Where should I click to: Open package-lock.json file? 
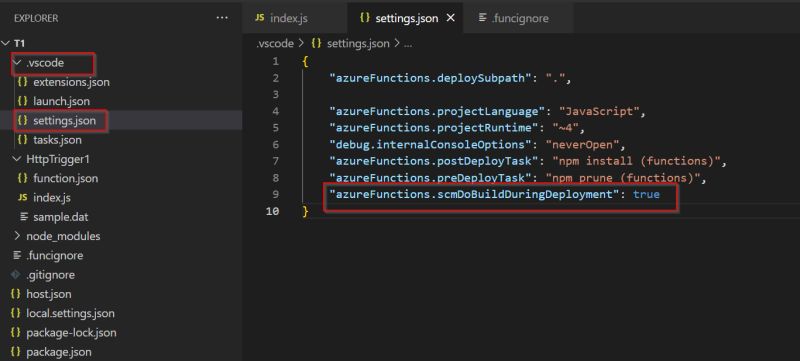click(x=71, y=333)
